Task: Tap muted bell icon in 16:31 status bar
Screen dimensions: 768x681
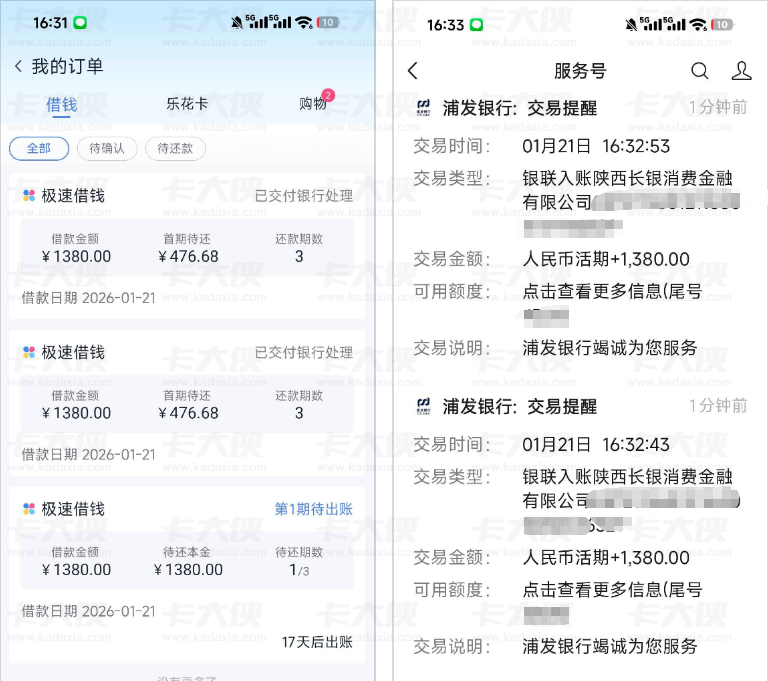Action: coord(237,23)
